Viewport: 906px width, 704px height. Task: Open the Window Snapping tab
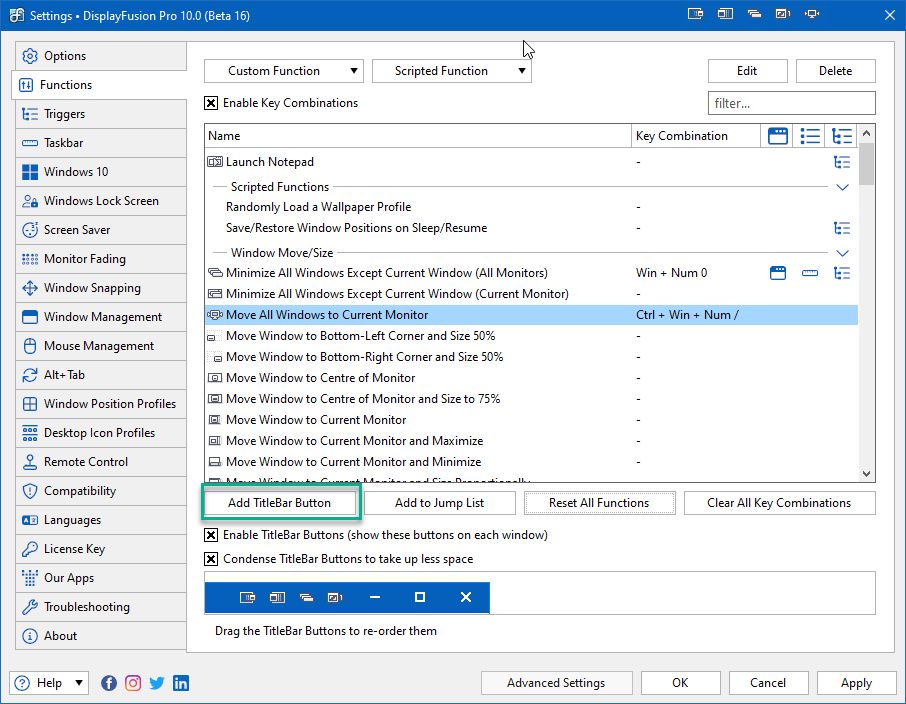point(101,288)
